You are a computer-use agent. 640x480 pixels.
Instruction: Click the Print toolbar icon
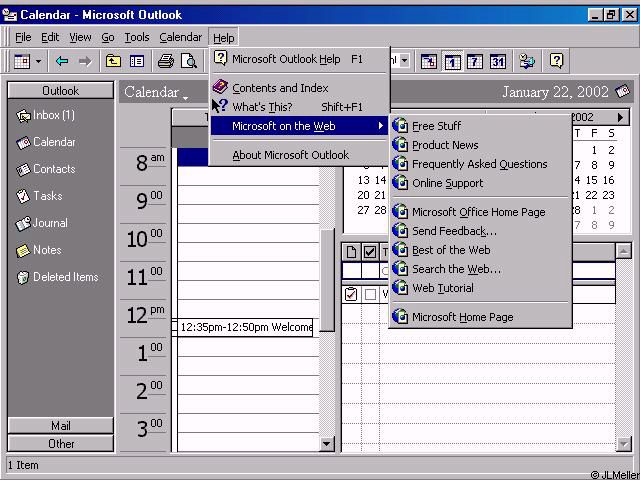coord(166,62)
